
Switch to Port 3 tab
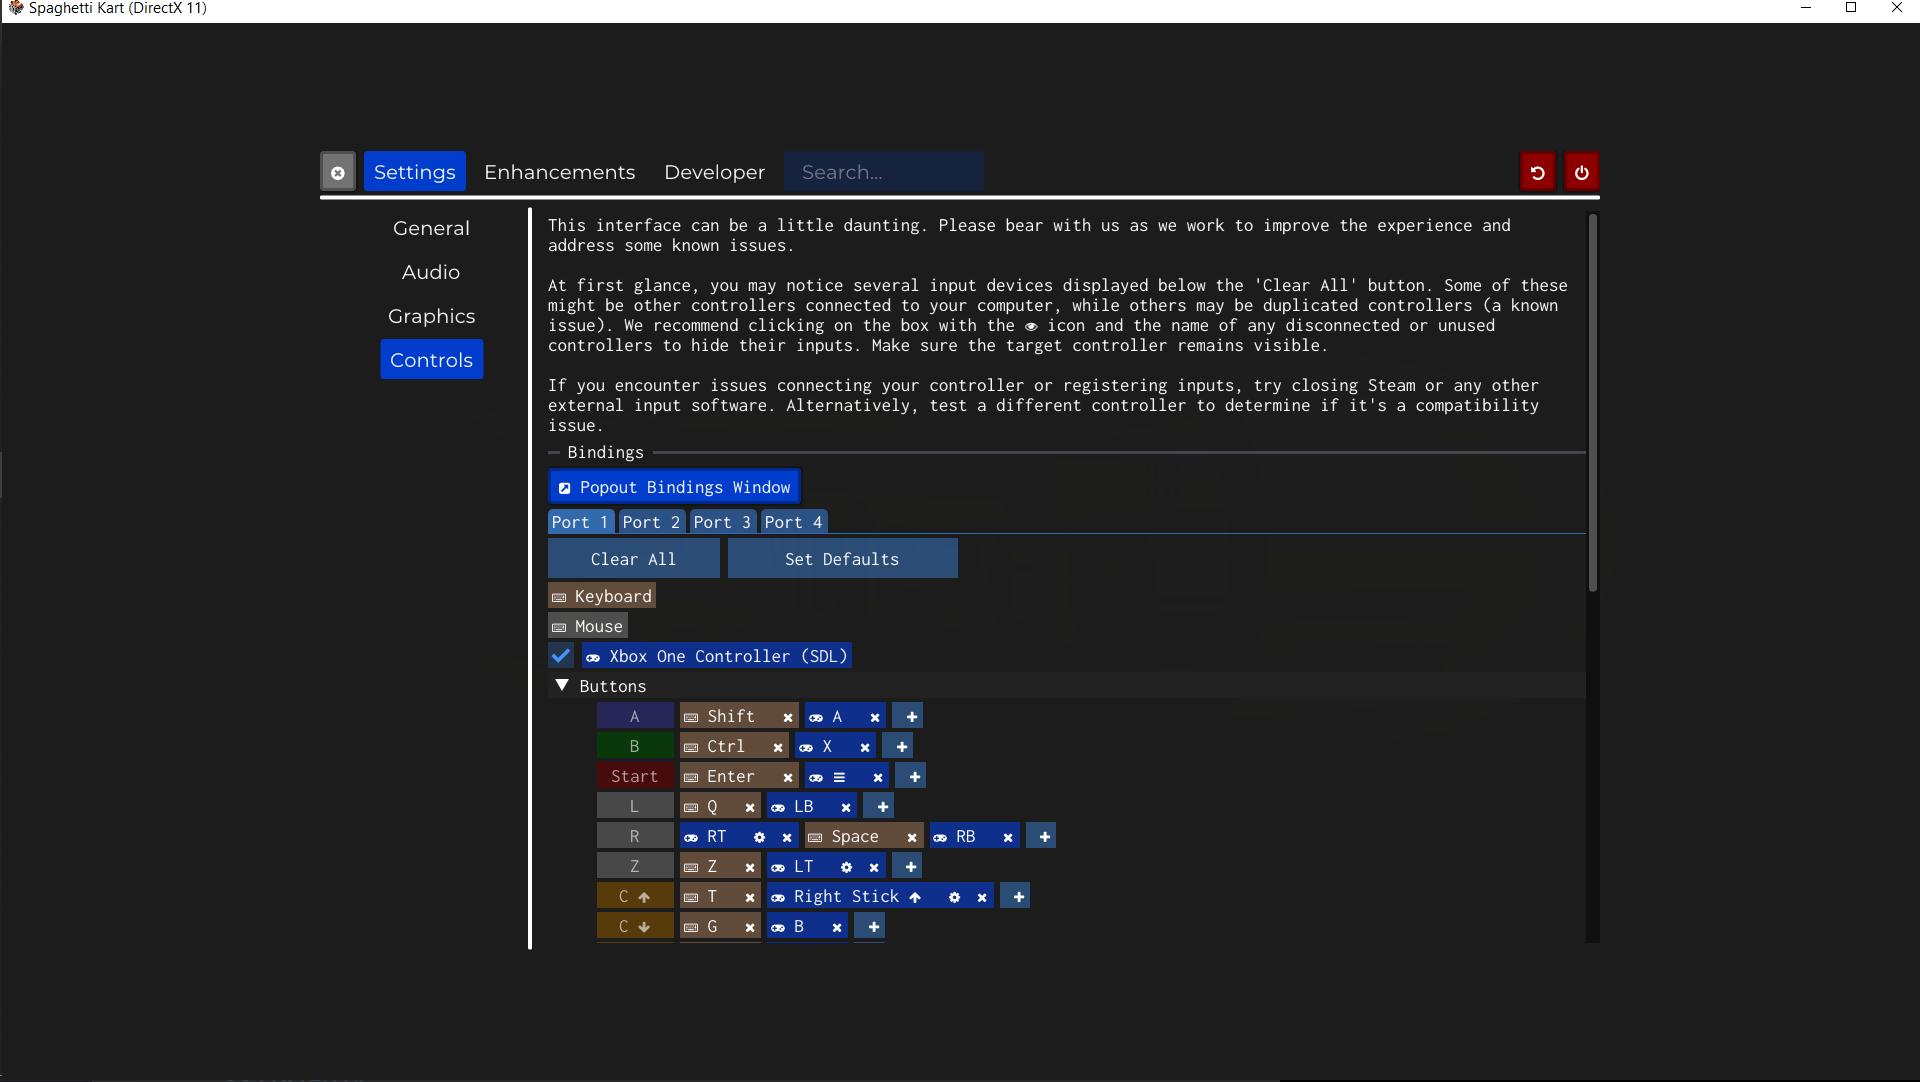[x=722, y=522]
